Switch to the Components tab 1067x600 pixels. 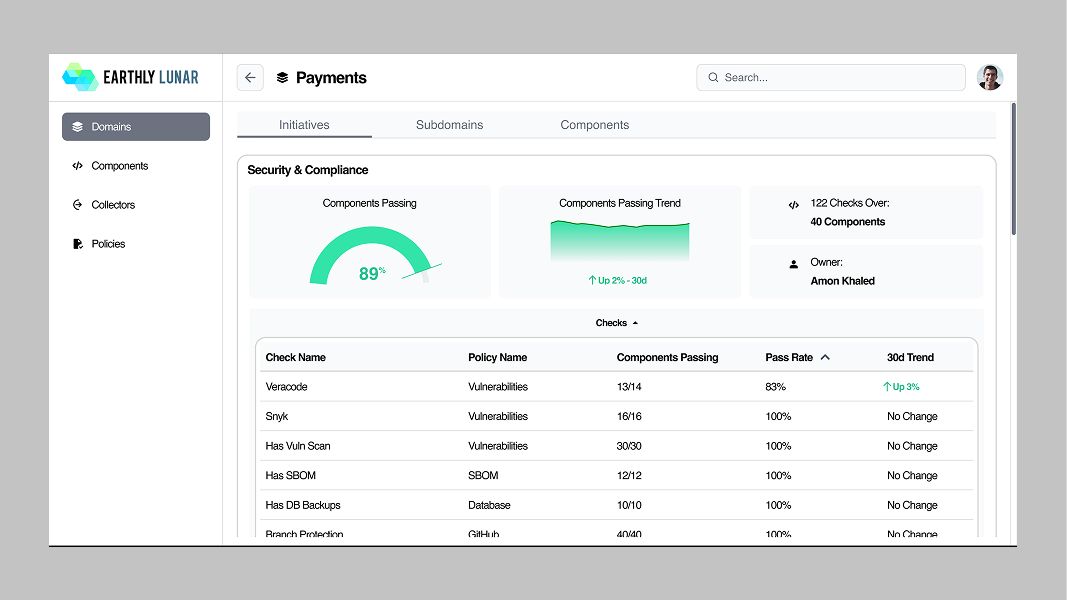pos(594,125)
